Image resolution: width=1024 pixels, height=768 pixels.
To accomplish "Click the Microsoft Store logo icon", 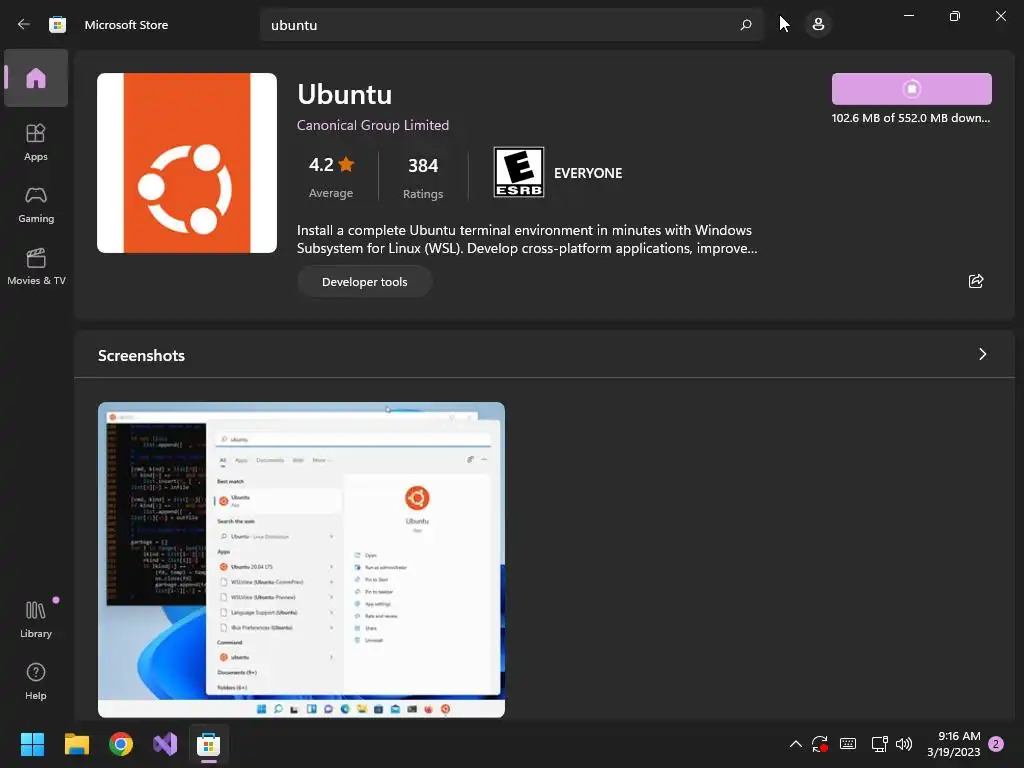I will tap(57, 25).
